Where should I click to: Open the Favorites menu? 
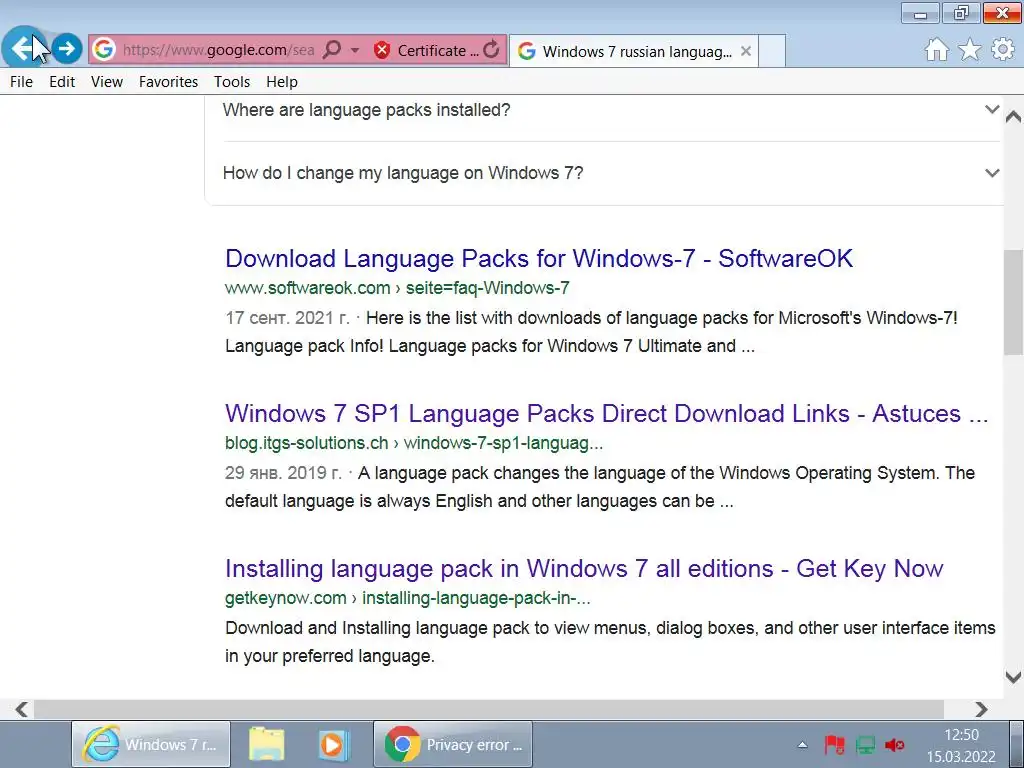pyautogui.click(x=168, y=82)
